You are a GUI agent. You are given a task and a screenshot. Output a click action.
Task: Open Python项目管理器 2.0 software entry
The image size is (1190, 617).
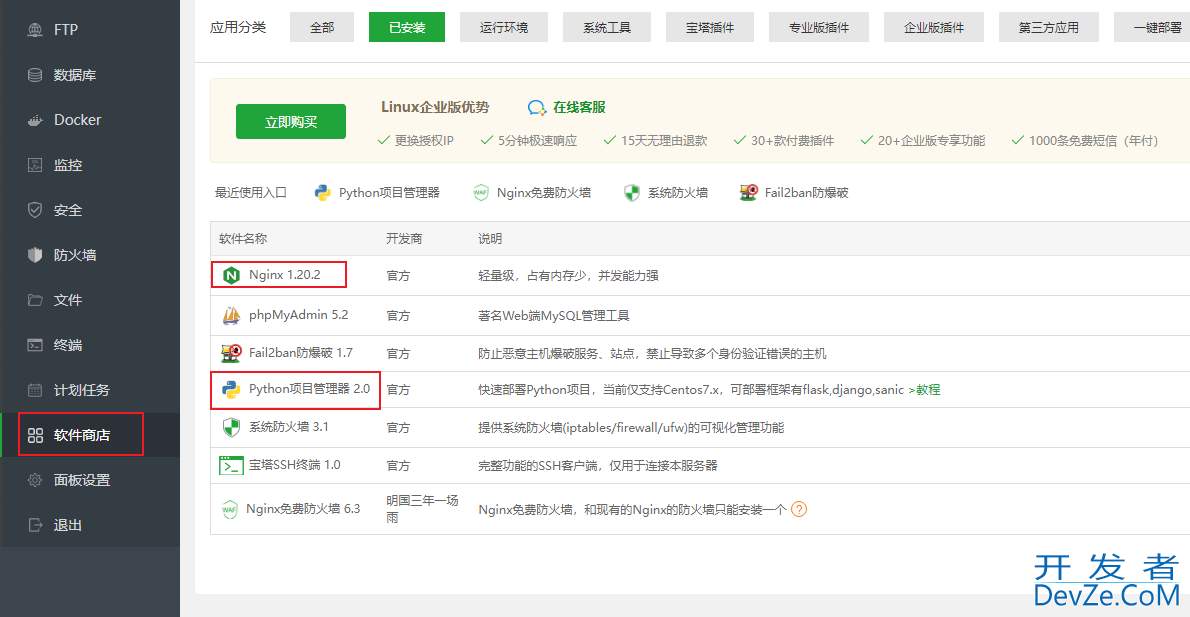pyautogui.click(x=309, y=389)
